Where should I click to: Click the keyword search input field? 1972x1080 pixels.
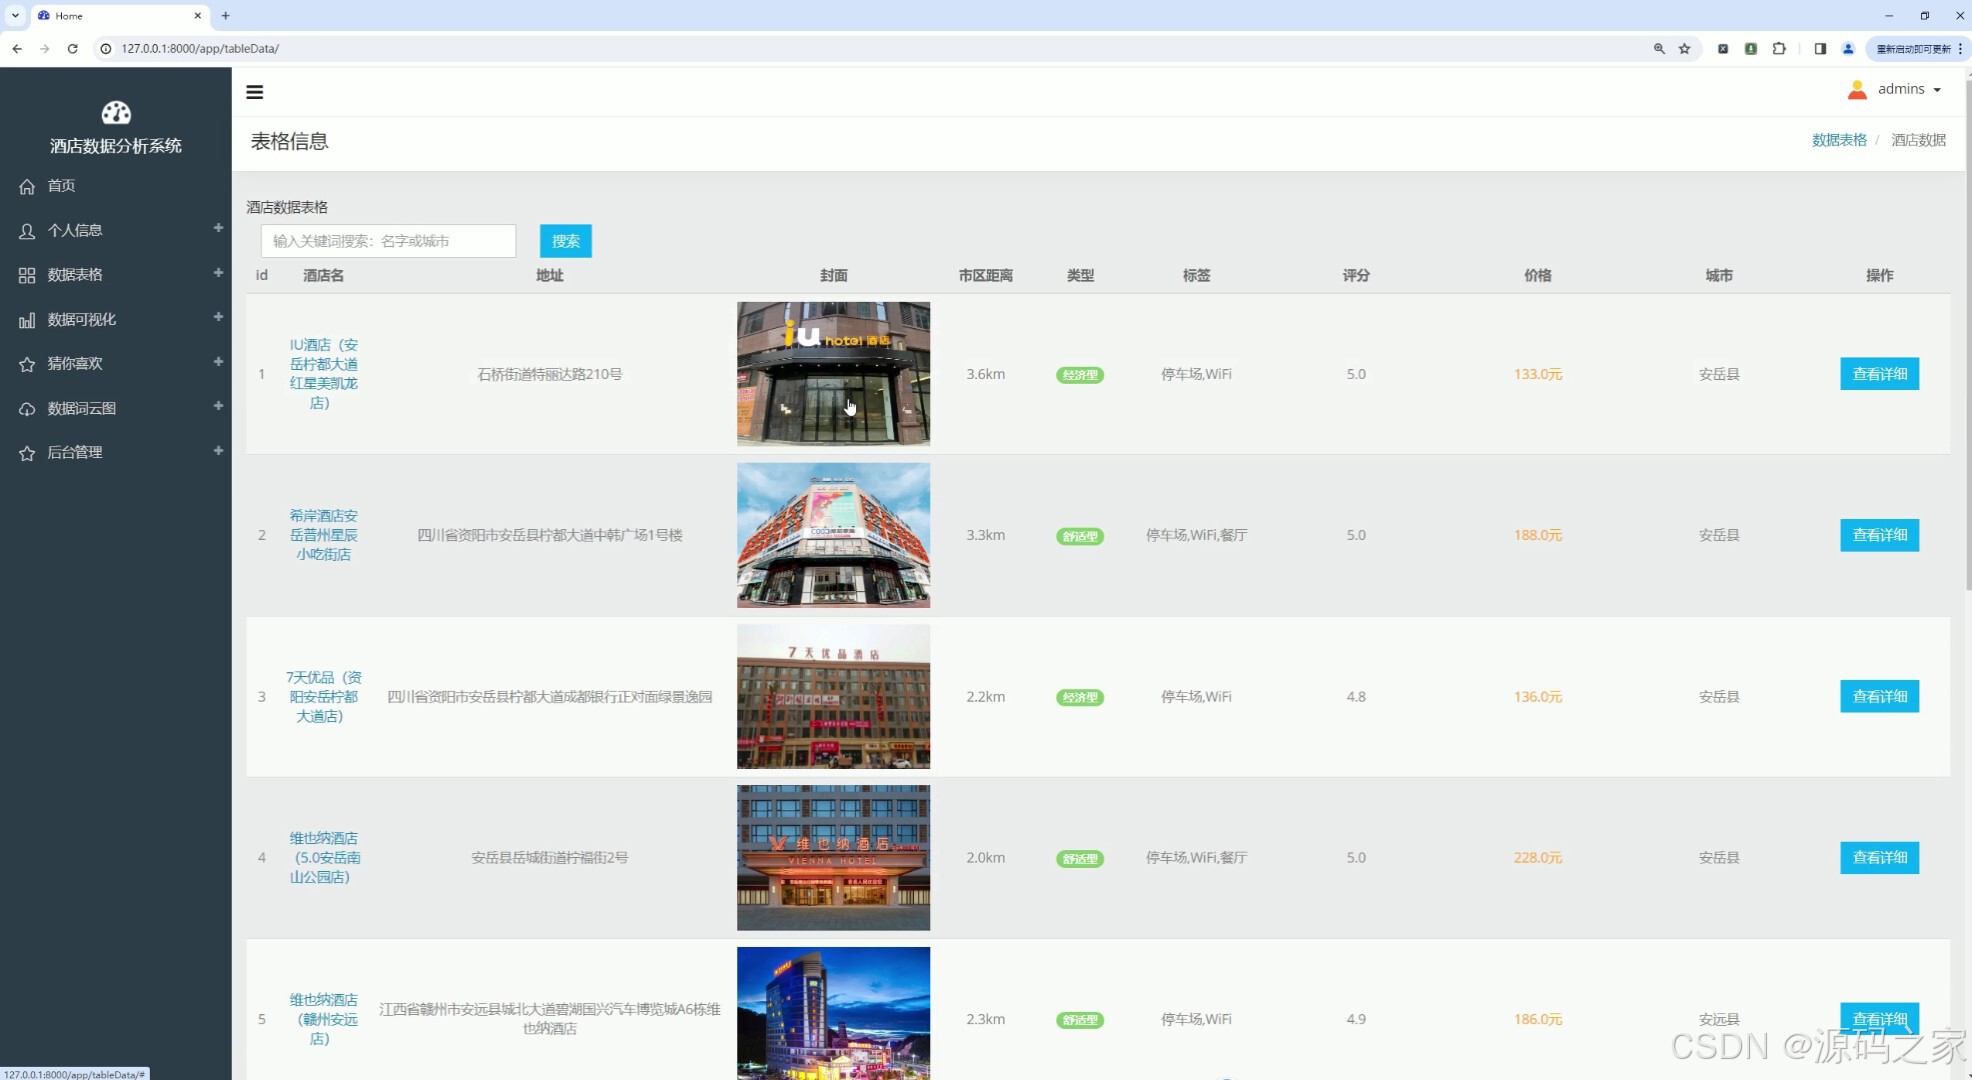click(x=388, y=241)
